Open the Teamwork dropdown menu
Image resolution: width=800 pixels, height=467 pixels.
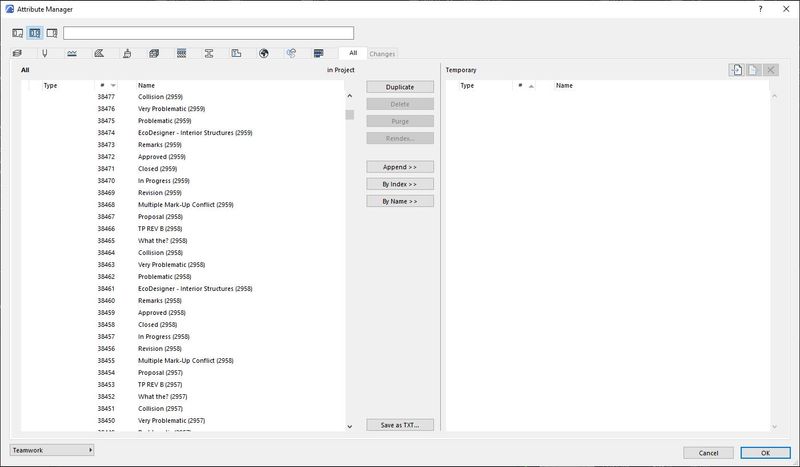click(52, 450)
